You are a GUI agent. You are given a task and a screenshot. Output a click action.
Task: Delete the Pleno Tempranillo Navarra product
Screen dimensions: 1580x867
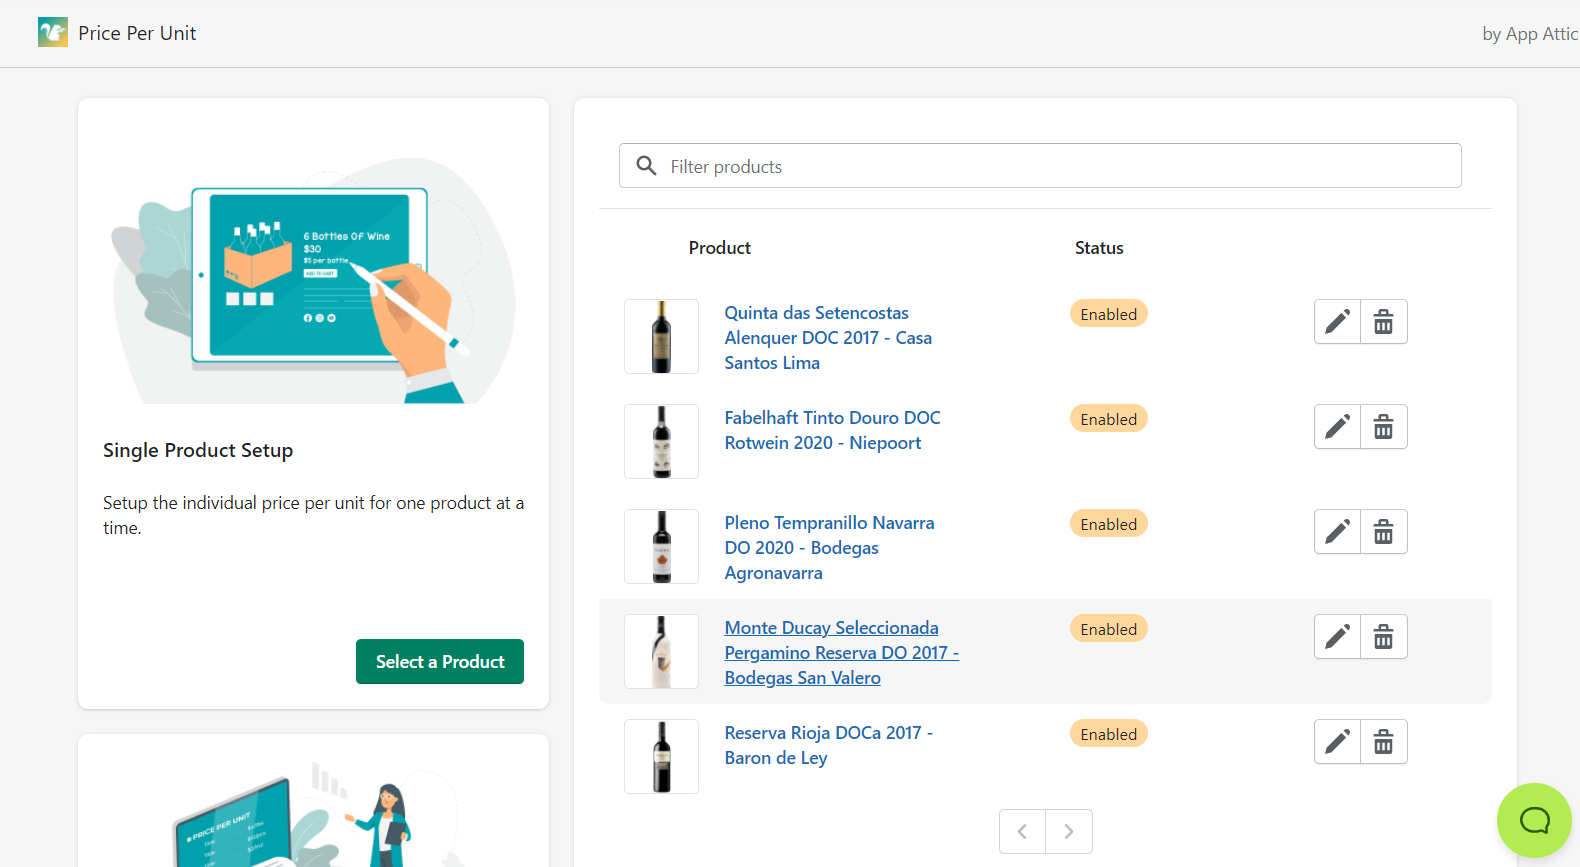(1384, 532)
